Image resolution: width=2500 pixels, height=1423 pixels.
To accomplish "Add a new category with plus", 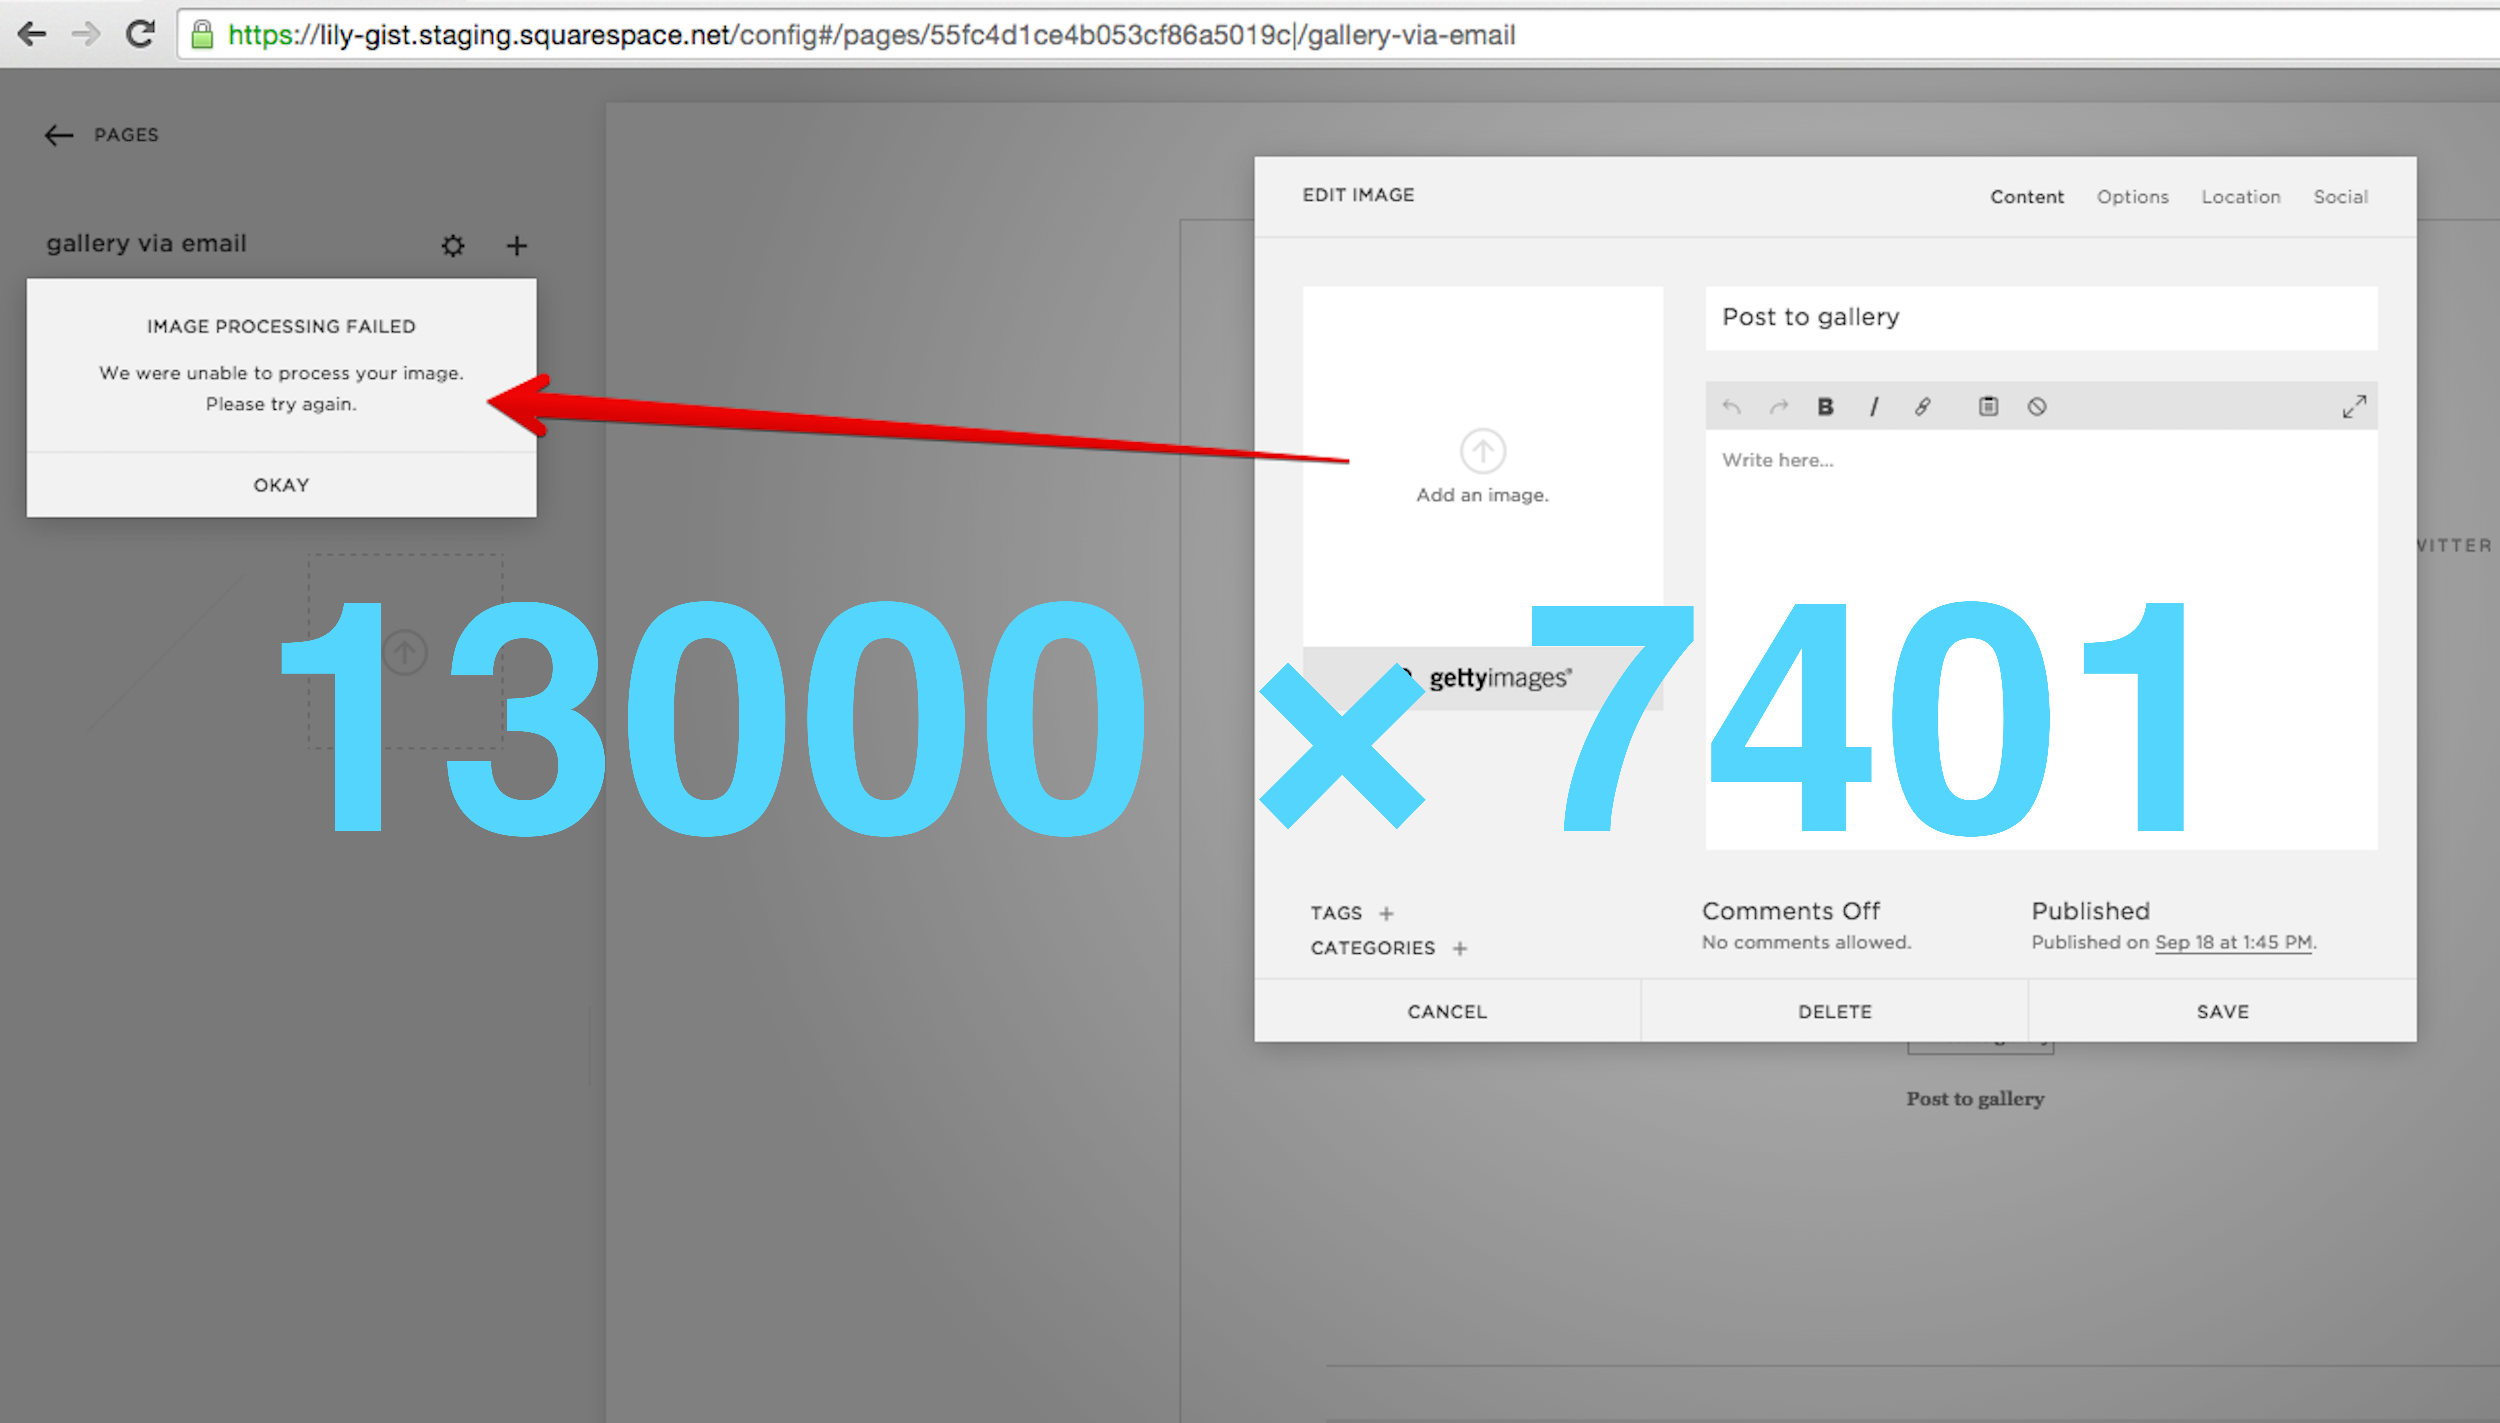I will click(1460, 948).
